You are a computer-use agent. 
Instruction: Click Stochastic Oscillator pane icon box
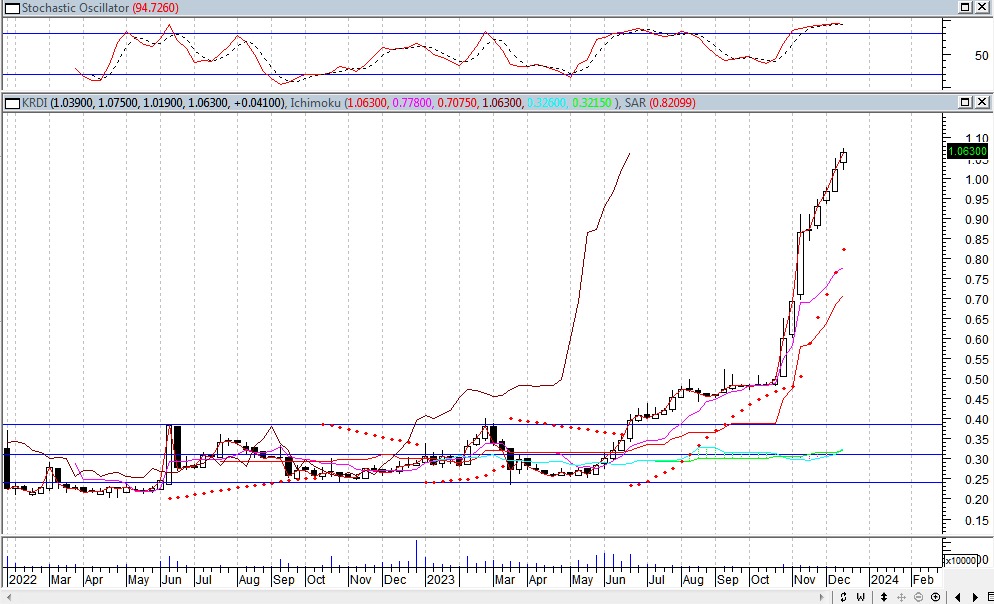tap(8, 7)
